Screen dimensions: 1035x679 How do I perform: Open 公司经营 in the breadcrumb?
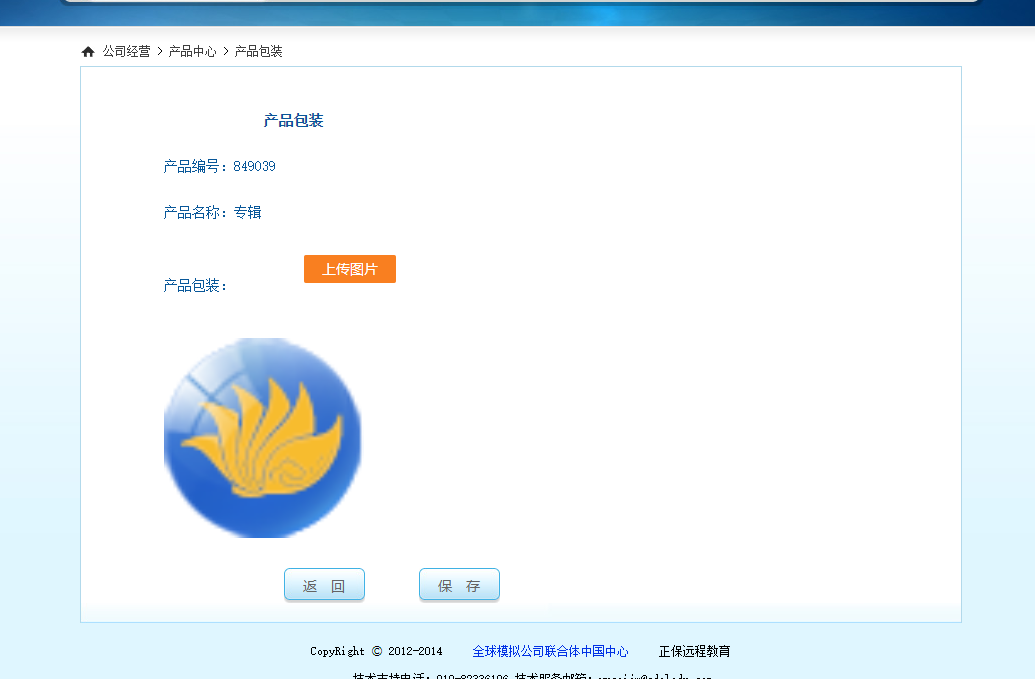tap(126, 52)
